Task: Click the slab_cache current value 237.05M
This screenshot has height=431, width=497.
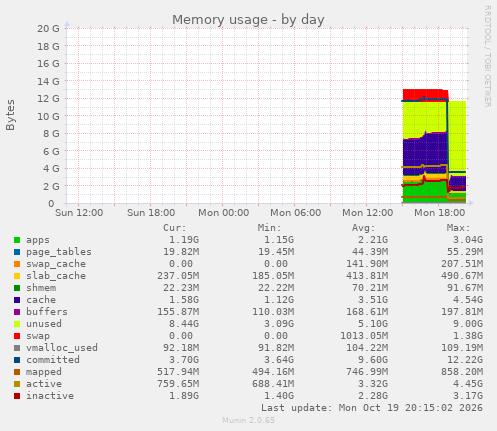Action: tap(178, 276)
